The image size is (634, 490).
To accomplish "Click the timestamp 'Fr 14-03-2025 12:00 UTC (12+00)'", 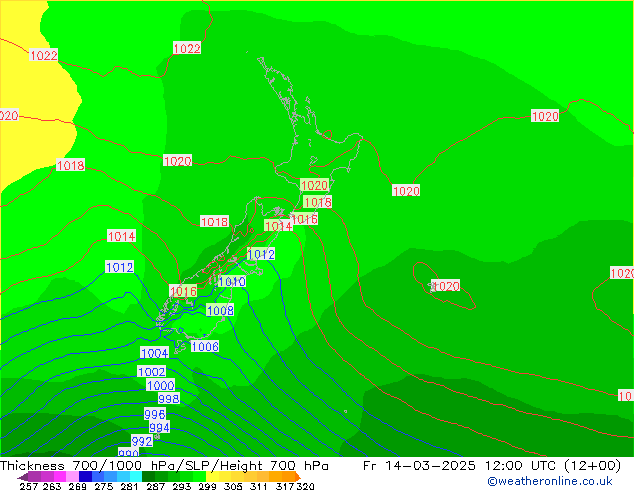I will click(x=492, y=466).
